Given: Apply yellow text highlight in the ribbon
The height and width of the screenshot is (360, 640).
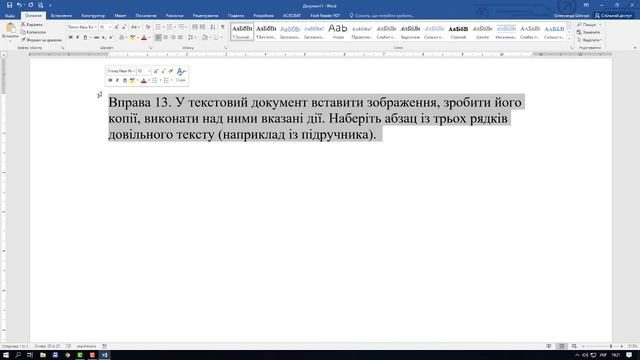Looking at the screenshot, I should pyautogui.click(x=133, y=37).
